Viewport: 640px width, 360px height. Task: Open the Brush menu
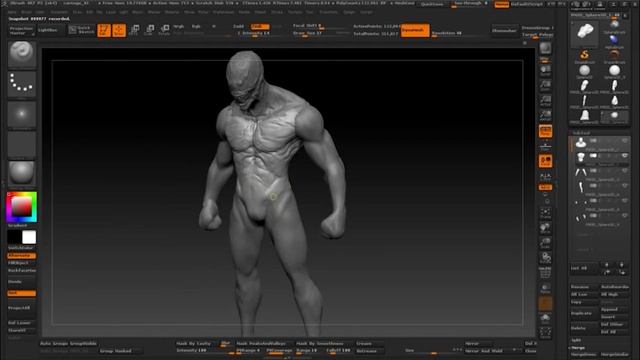click(27, 12)
